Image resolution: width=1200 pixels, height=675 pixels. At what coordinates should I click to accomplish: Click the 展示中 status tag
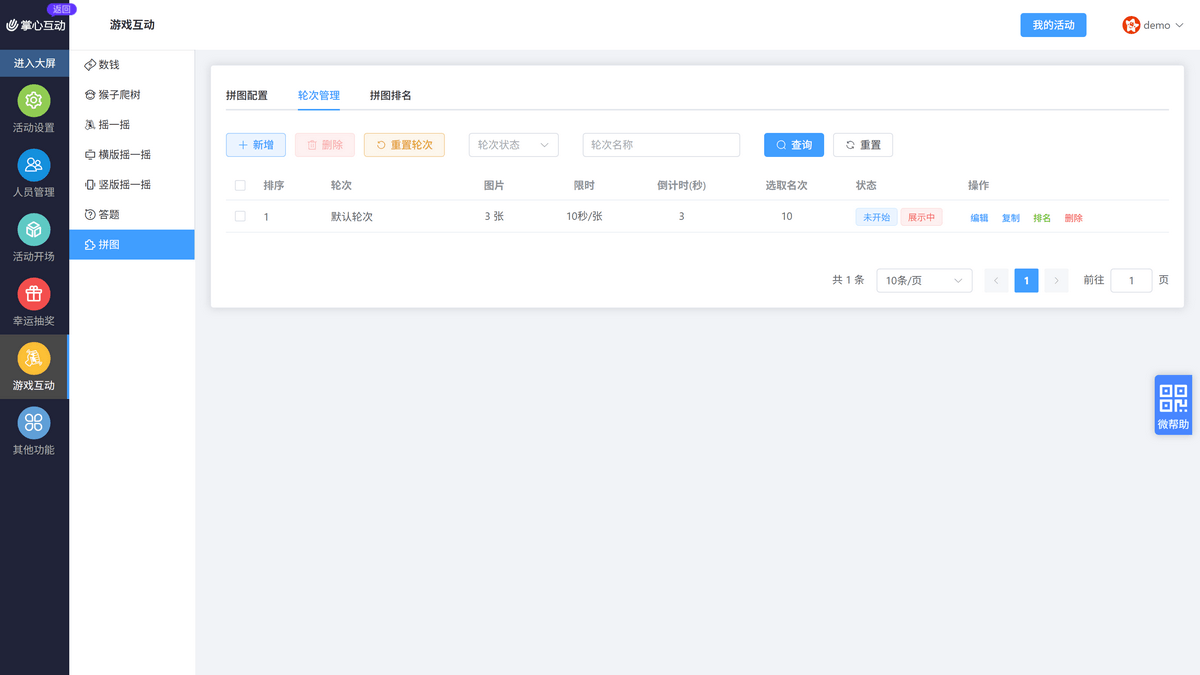click(x=921, y=217)
